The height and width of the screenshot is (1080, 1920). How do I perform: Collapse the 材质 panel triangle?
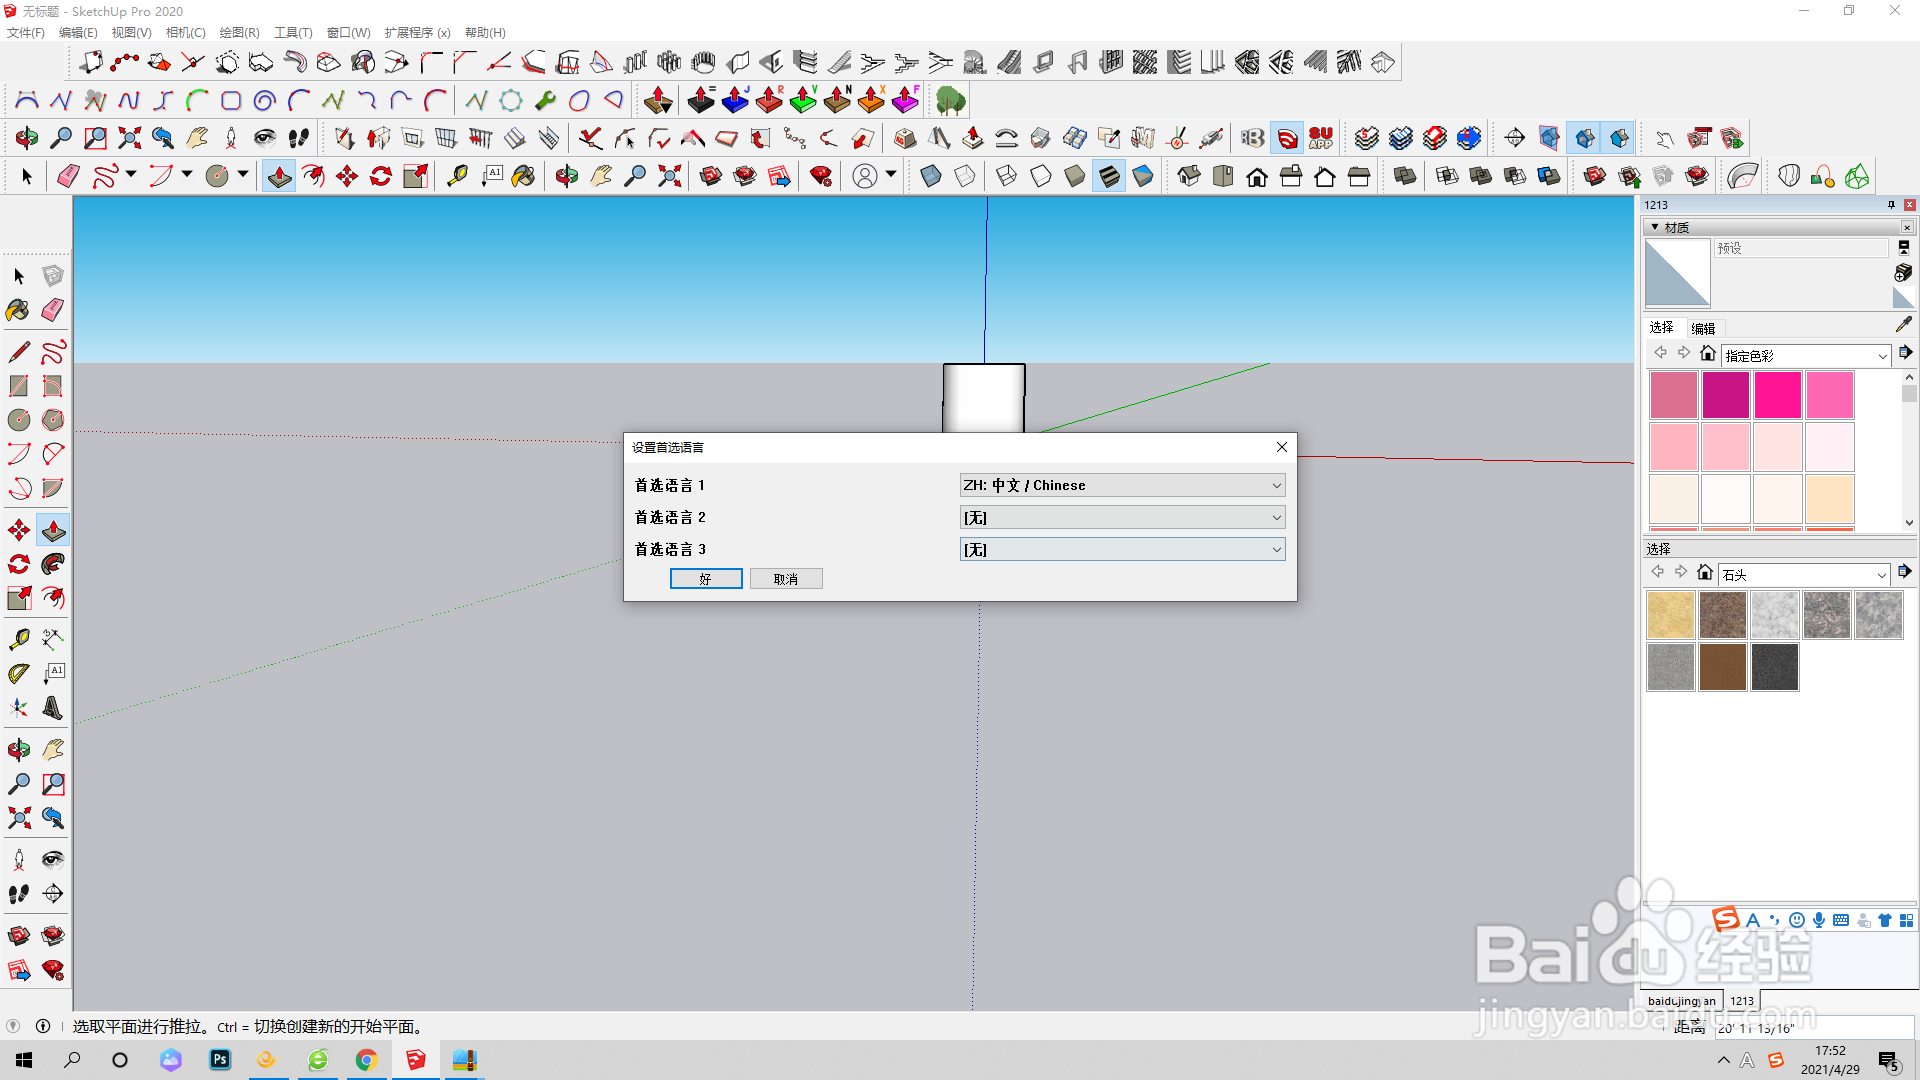pos(1655,228)
